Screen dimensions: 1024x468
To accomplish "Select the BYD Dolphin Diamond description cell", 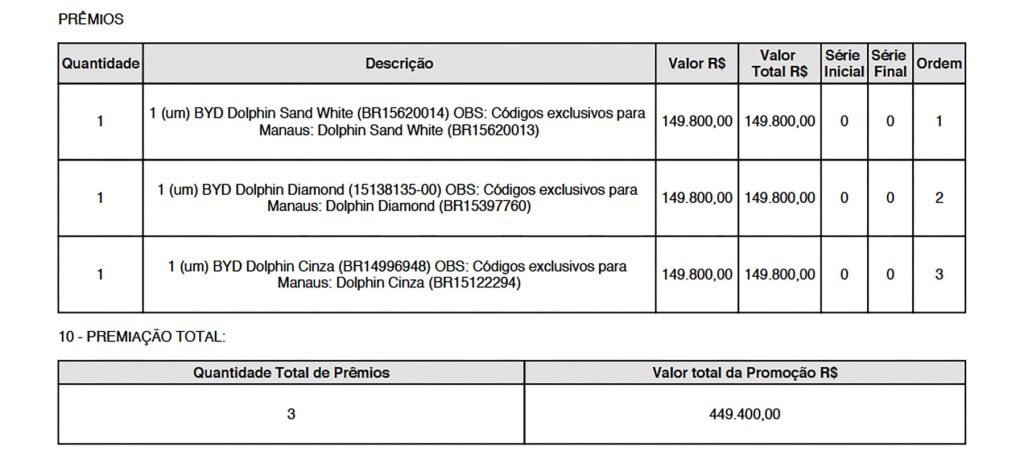I will tap(398, 198).
